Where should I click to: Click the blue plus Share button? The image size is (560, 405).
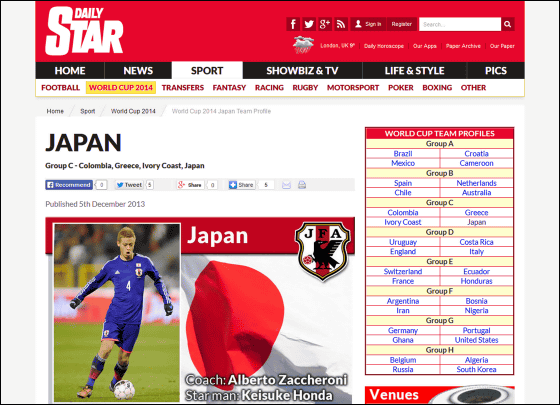[242, 185]
